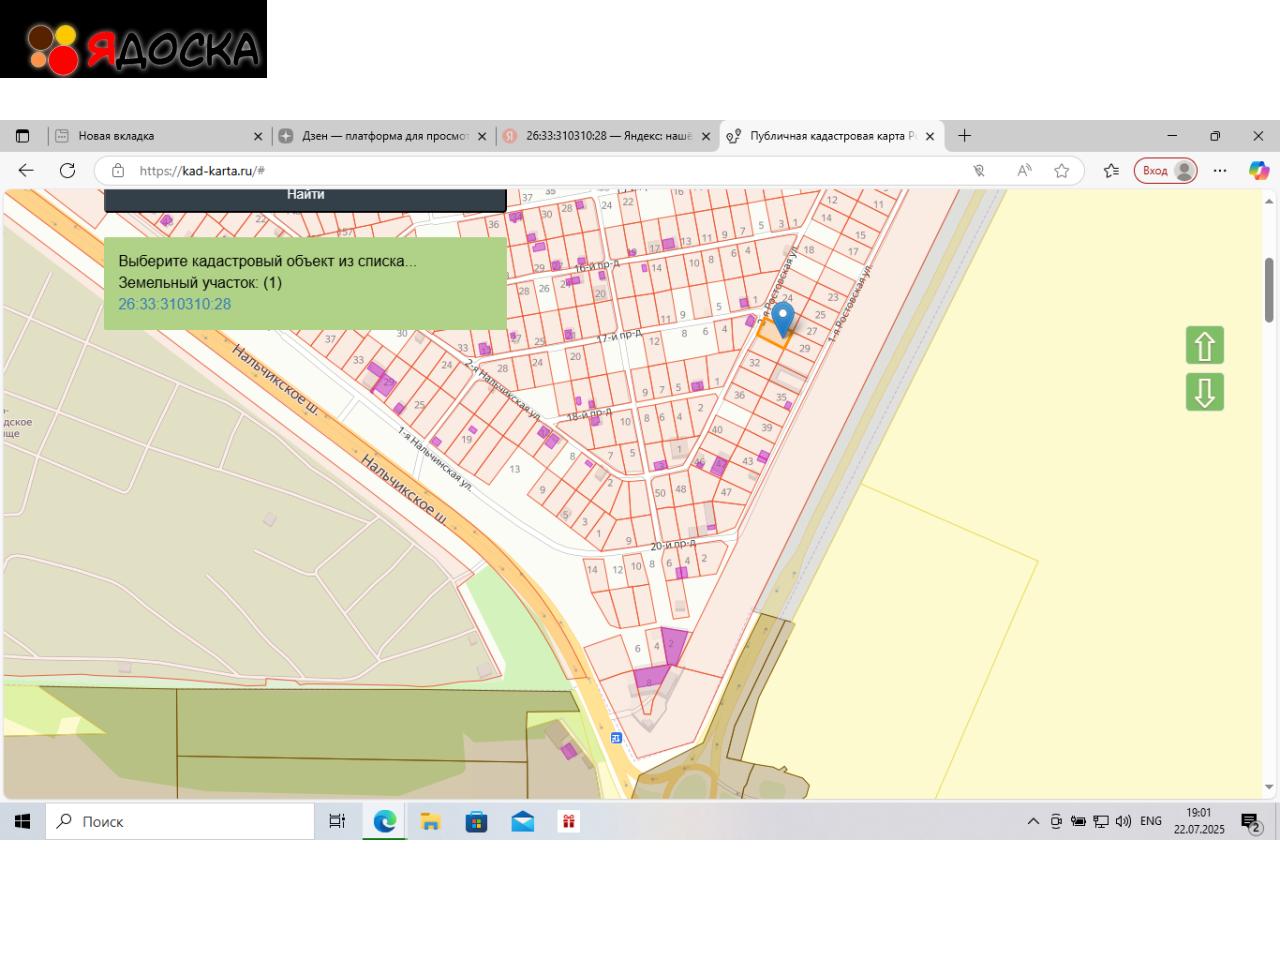The width and height of the screenshot is (1280, 960).
Task: Click the page vertical scrollbar thumb
Action: pyautogui.click(x=1269, y=290)
